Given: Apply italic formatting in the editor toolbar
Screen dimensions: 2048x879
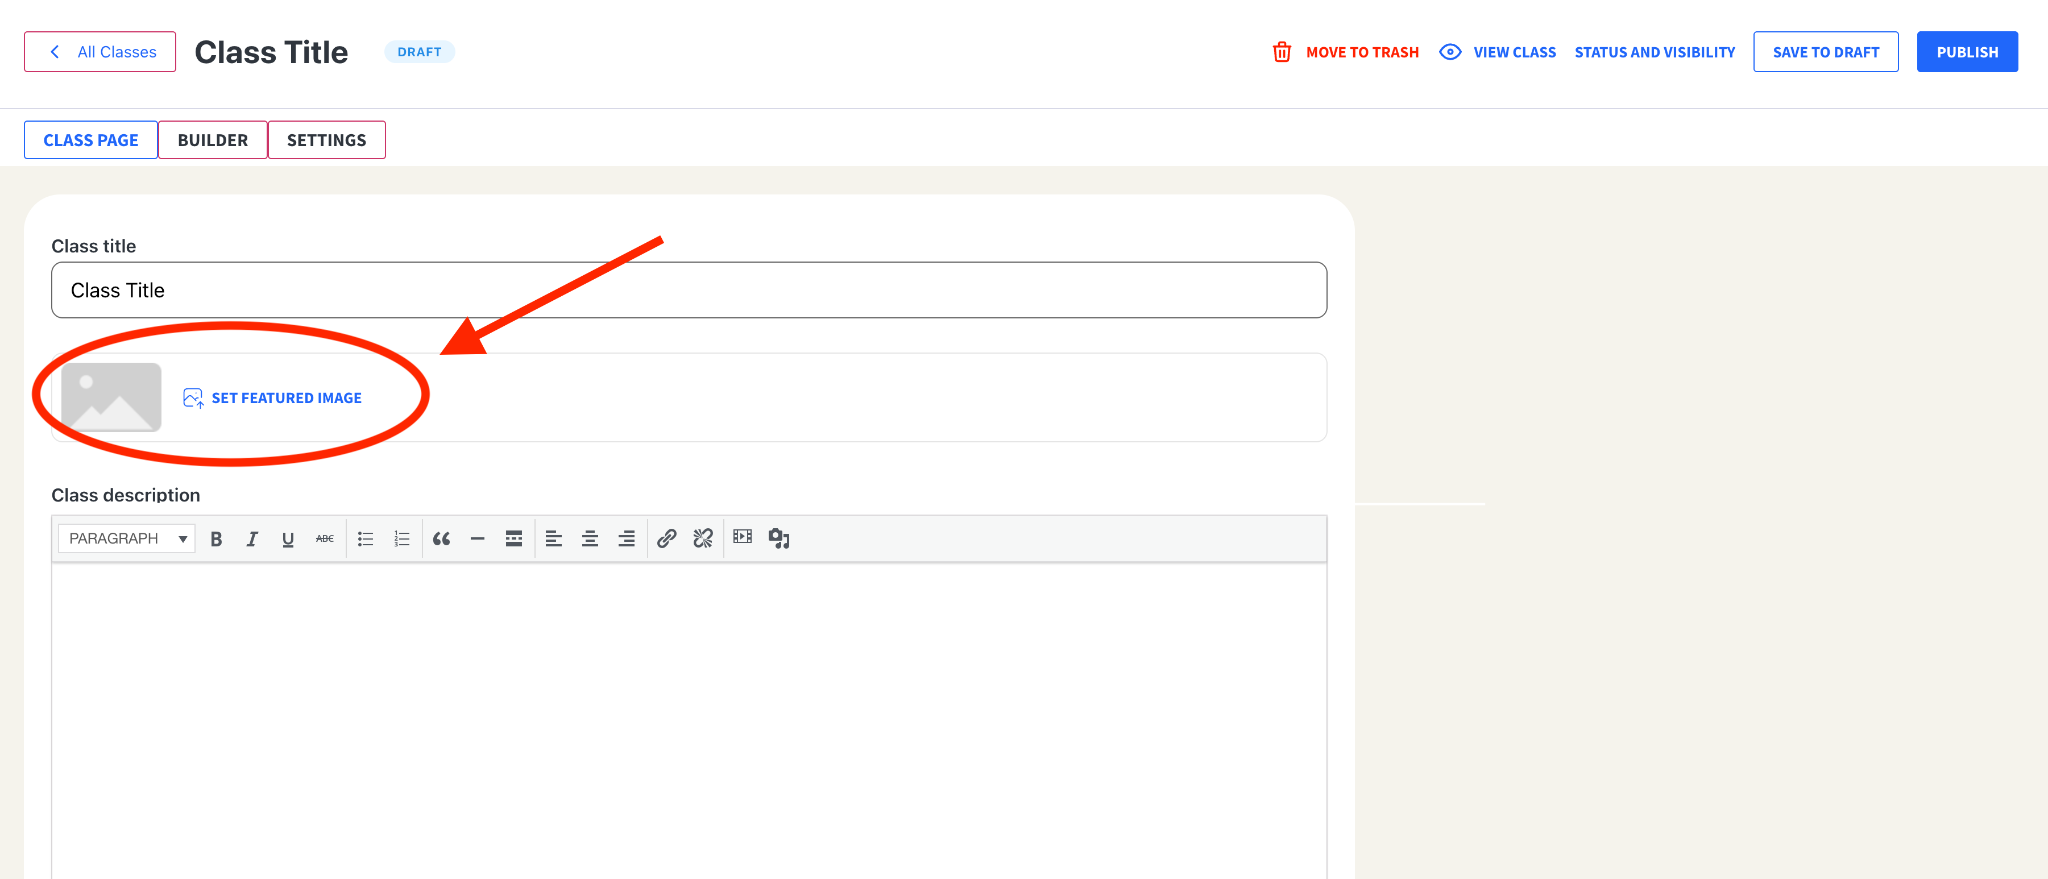Looking at the screenshot, I should pyautogui.click(x=252, y=539).
